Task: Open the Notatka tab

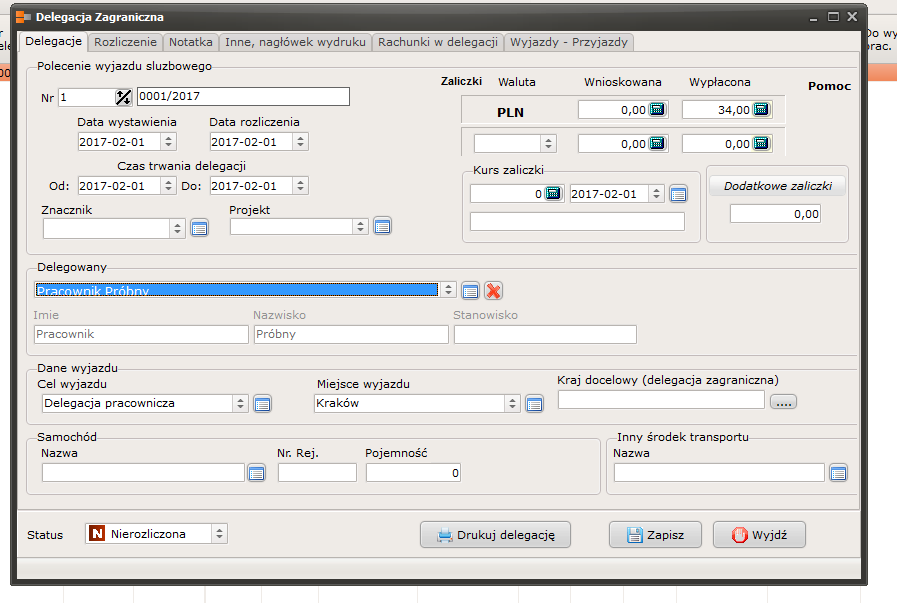Action: click(x=190, y=42)
